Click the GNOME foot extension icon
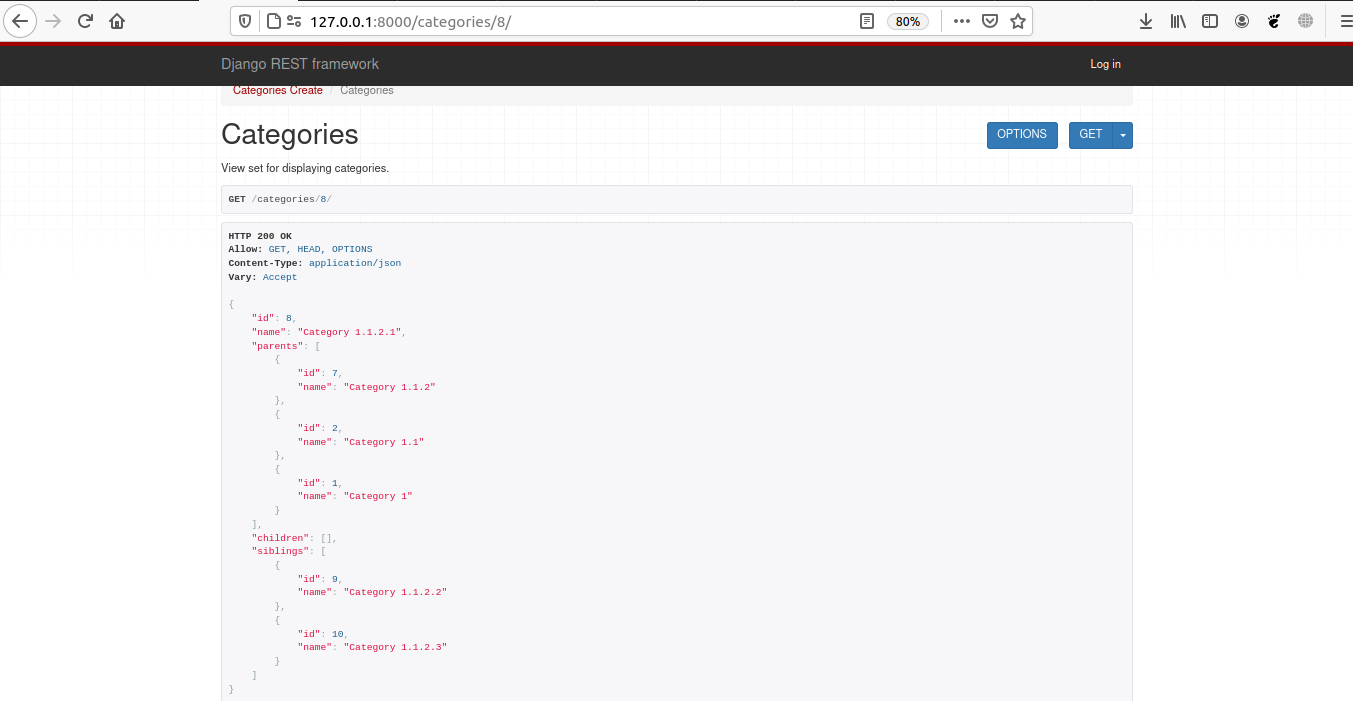This screenshot has width=1353, height=701. (x=1274, y=21)
